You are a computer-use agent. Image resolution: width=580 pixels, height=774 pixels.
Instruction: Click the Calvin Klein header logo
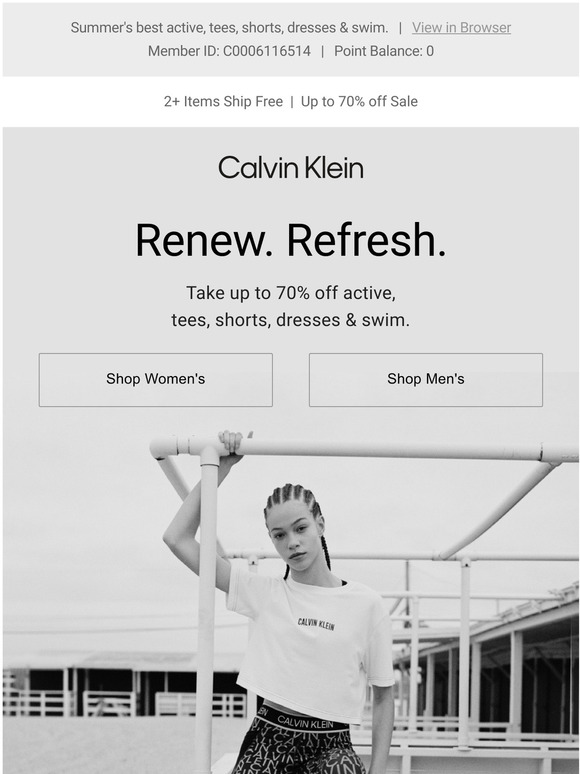pos(291,168)
